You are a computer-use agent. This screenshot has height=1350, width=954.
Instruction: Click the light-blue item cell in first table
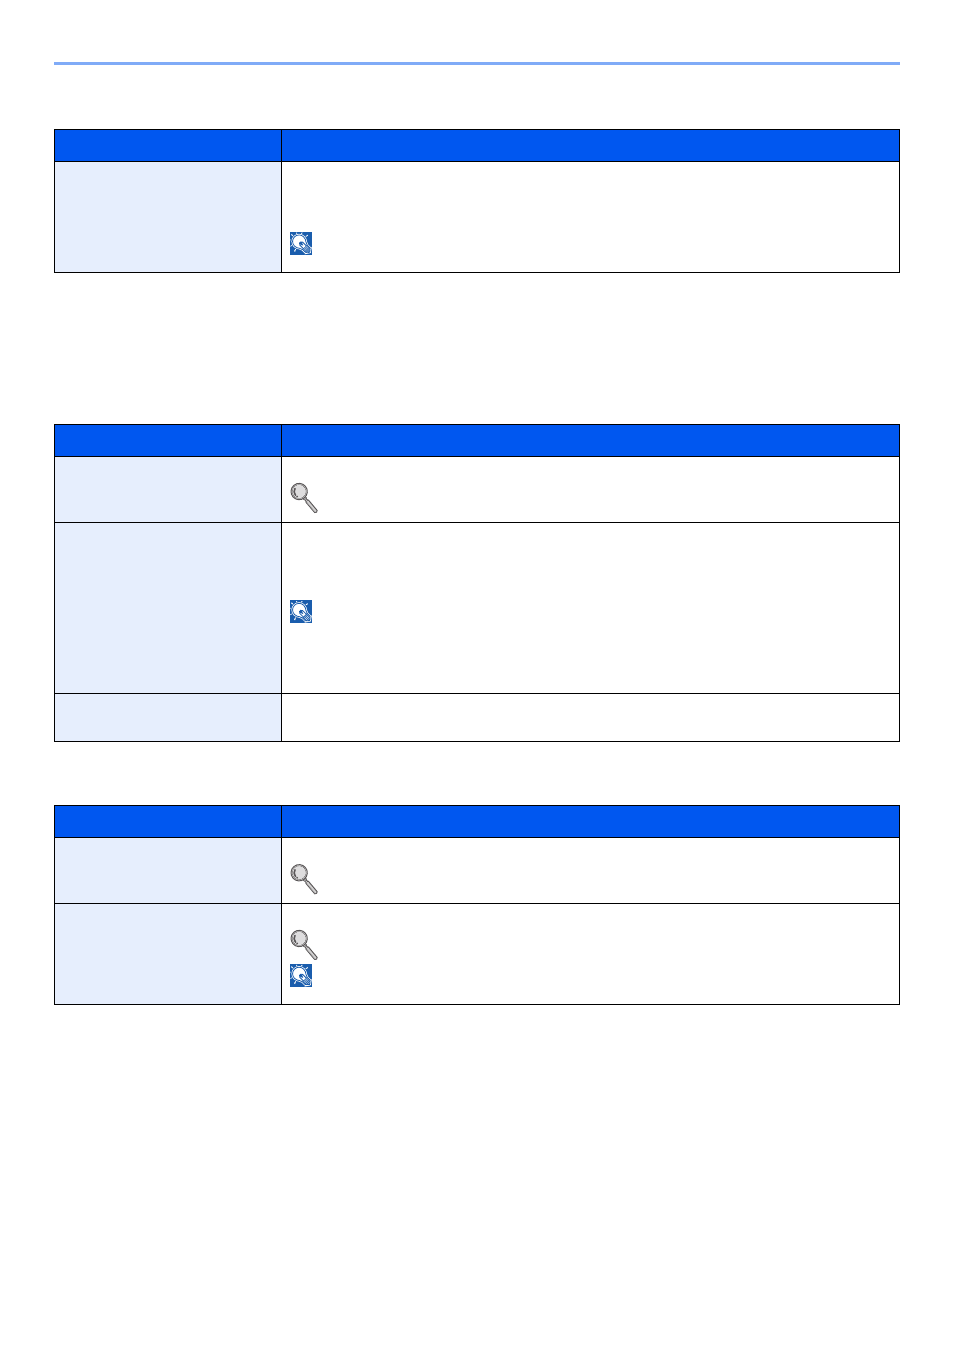point(168,217)
